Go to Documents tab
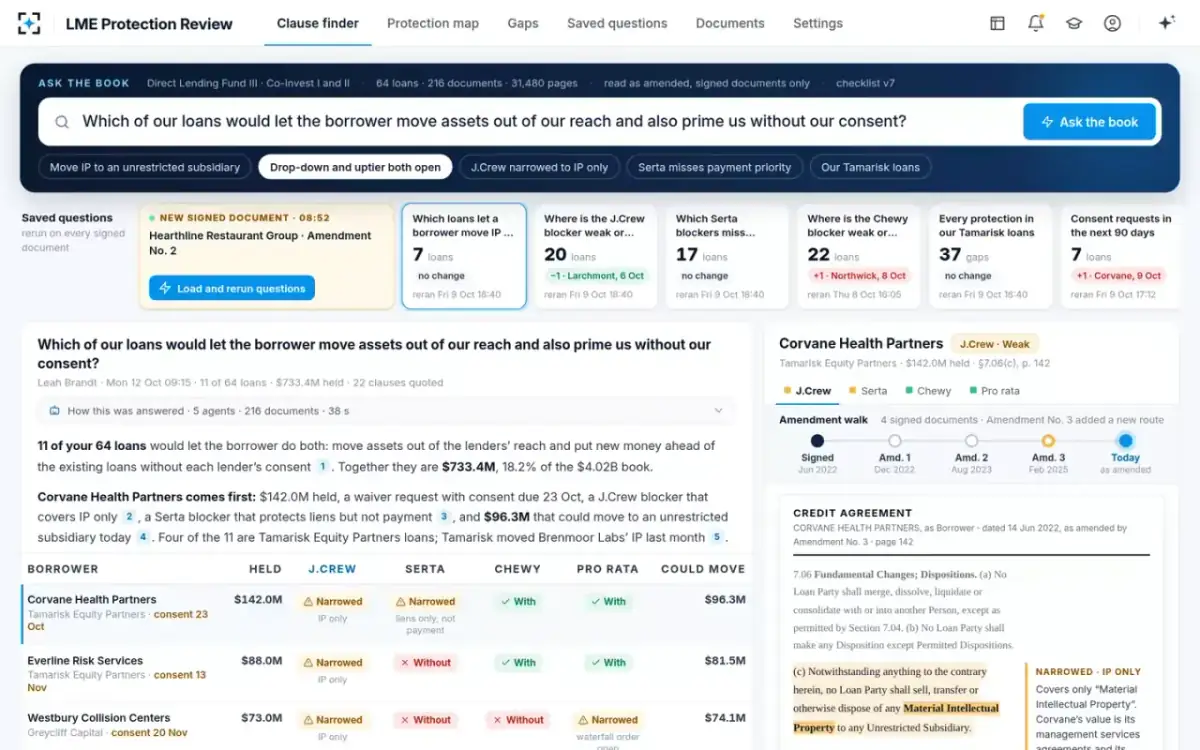Image resolution: width=1200 pixels, height=750 pixels. pyautogui.click(x=730, y=23)
